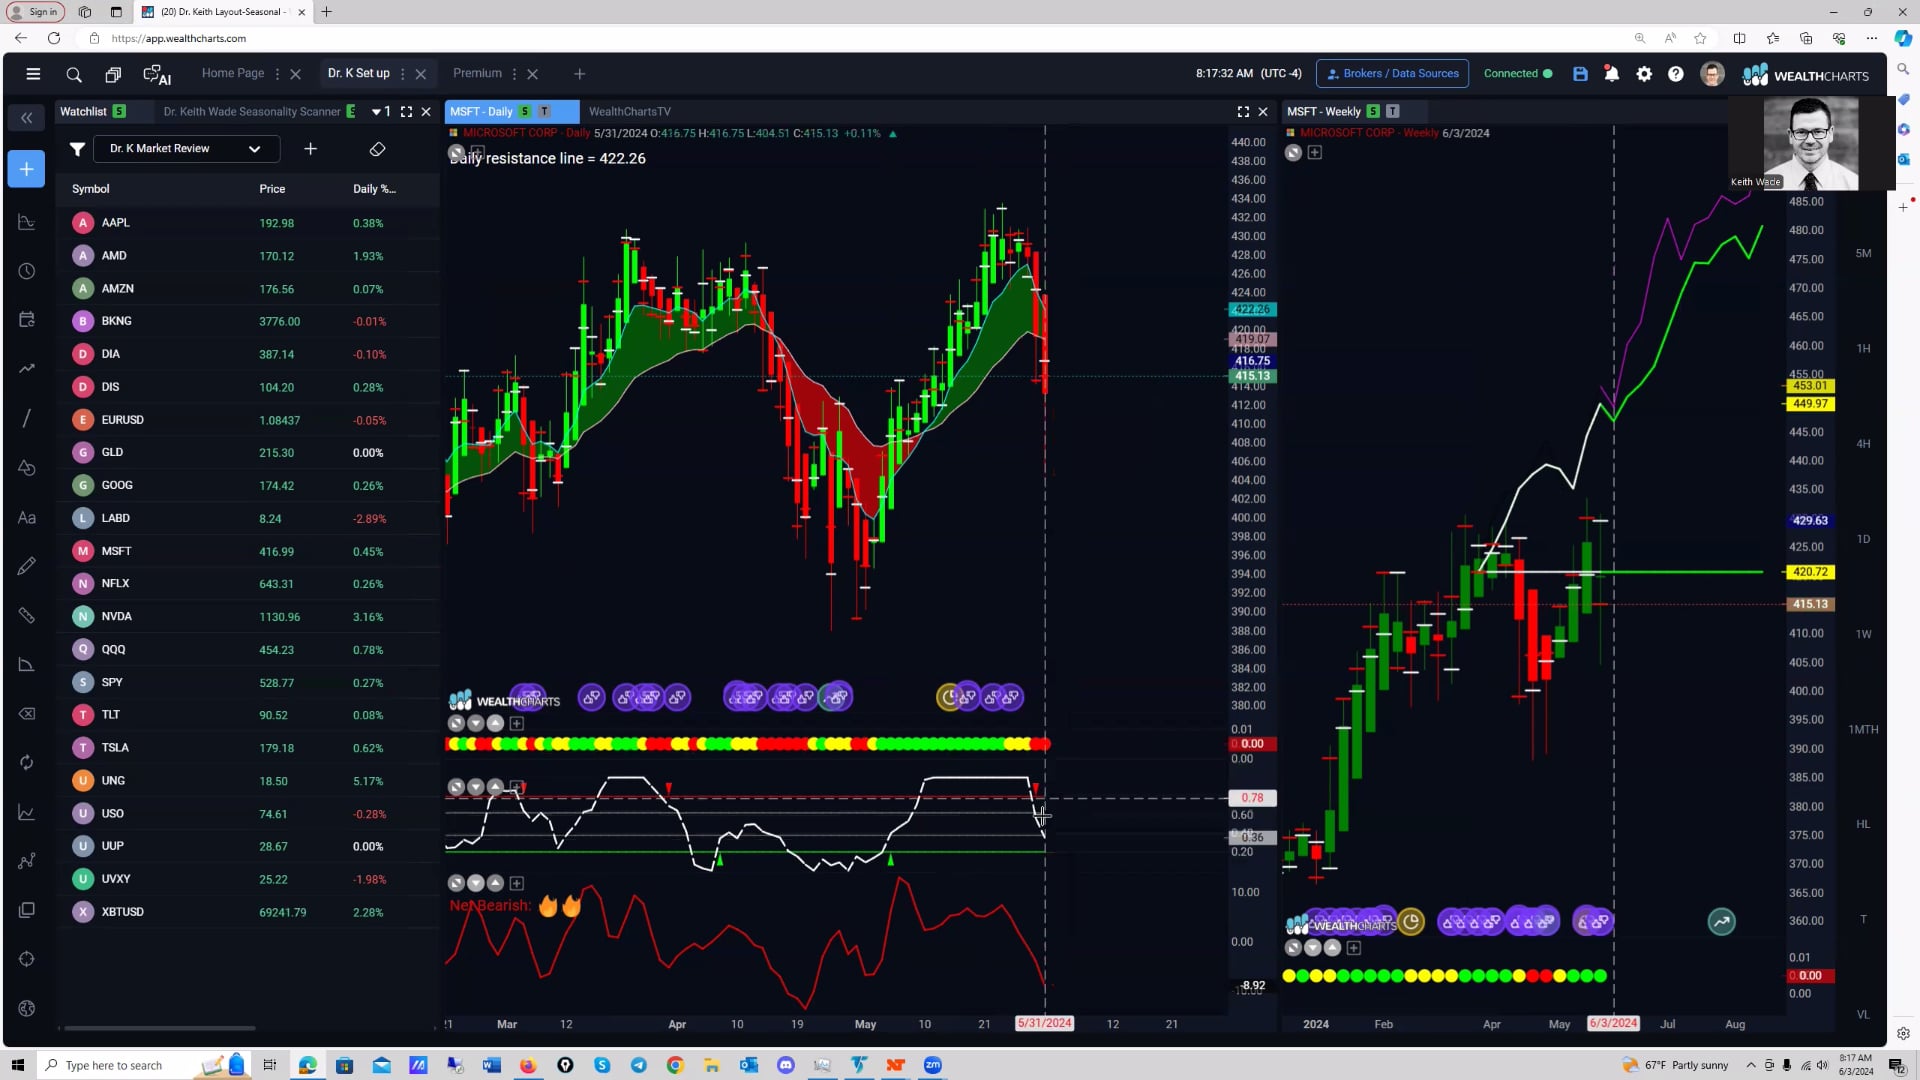The image size is (1920, 1080).
Task: Close the Home Page tab
Action: click(295, 74)
